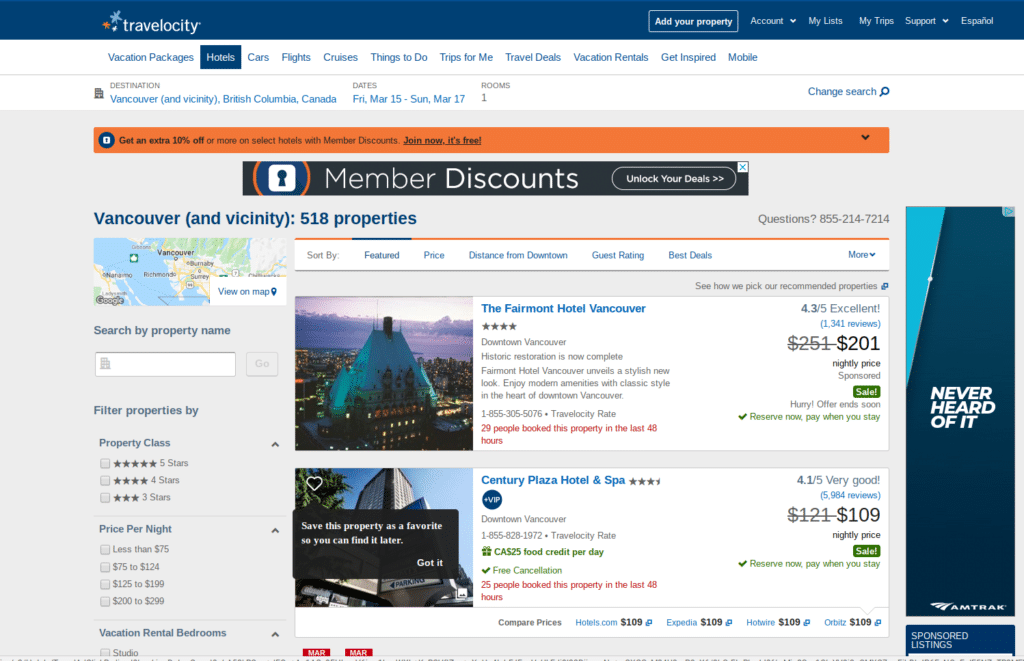
Task: Click the Amtrak Never Heard Of It ad
Action: tap(960, 411)
